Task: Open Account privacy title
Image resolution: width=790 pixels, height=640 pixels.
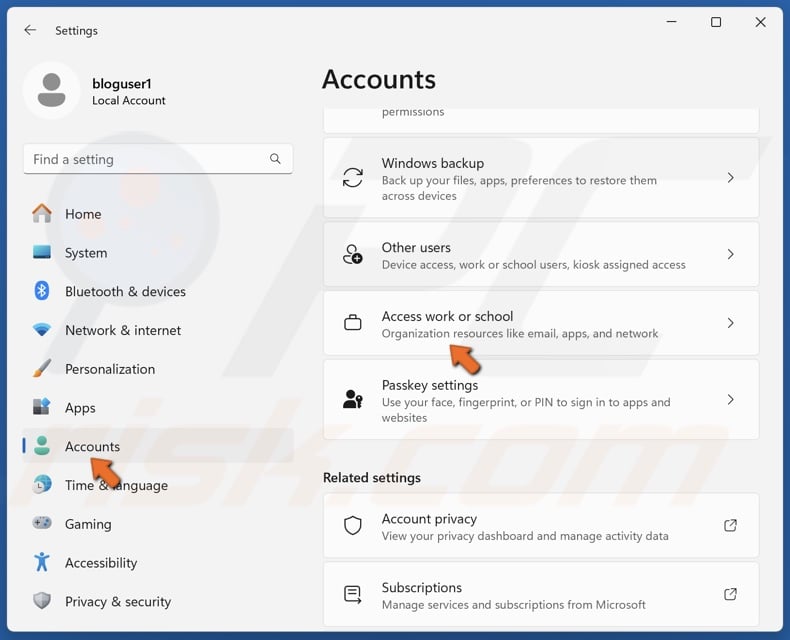Action: coord(429,519)
